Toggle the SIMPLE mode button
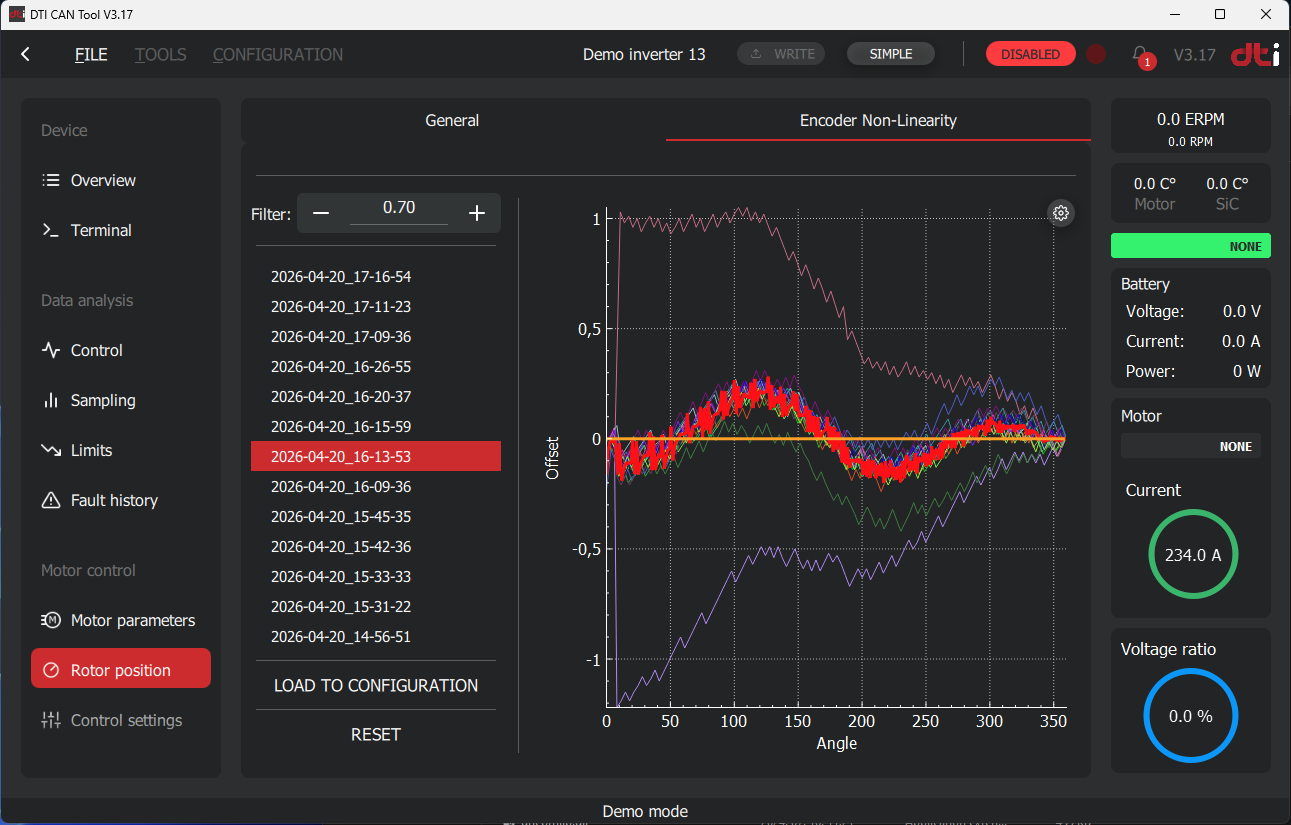The width and height of the screenshot is (1291, 825). (x=891, y=54)
